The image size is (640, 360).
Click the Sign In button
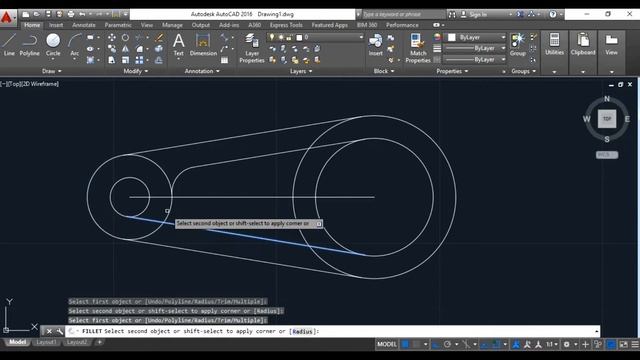(x=478, y=14)
